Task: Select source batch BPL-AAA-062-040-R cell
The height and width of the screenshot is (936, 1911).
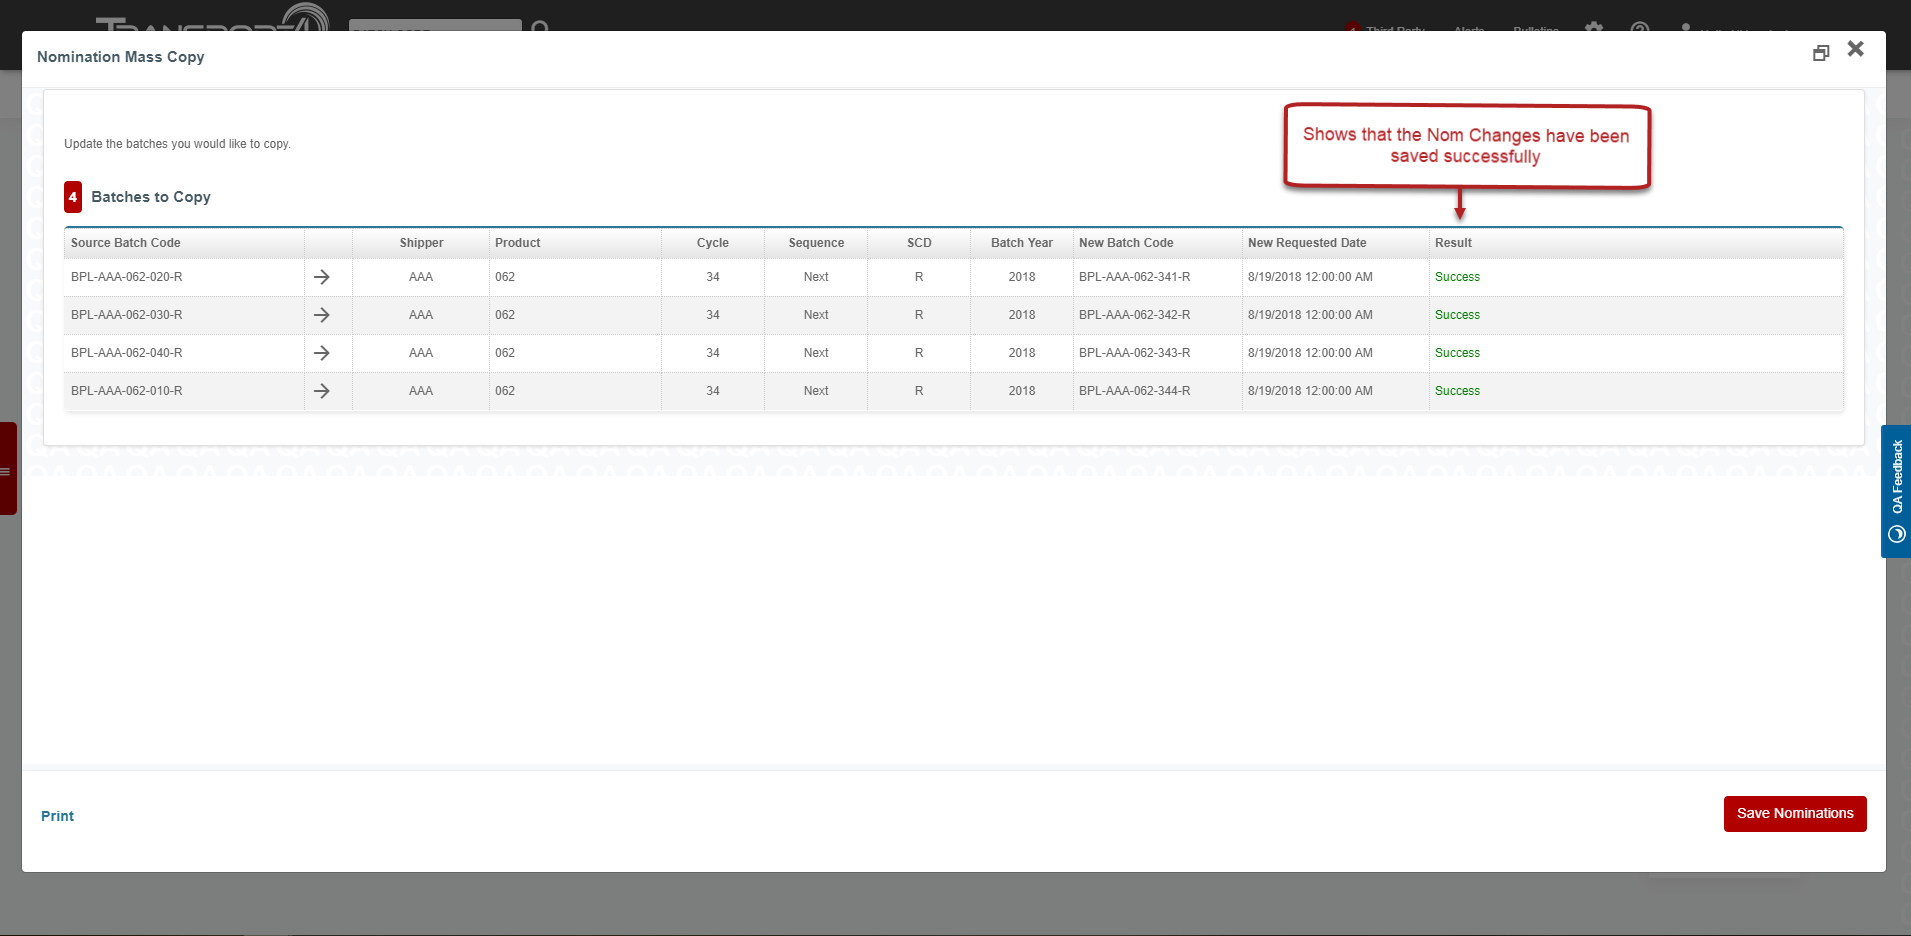Action: pyautogui.click(x=127, y=353)
